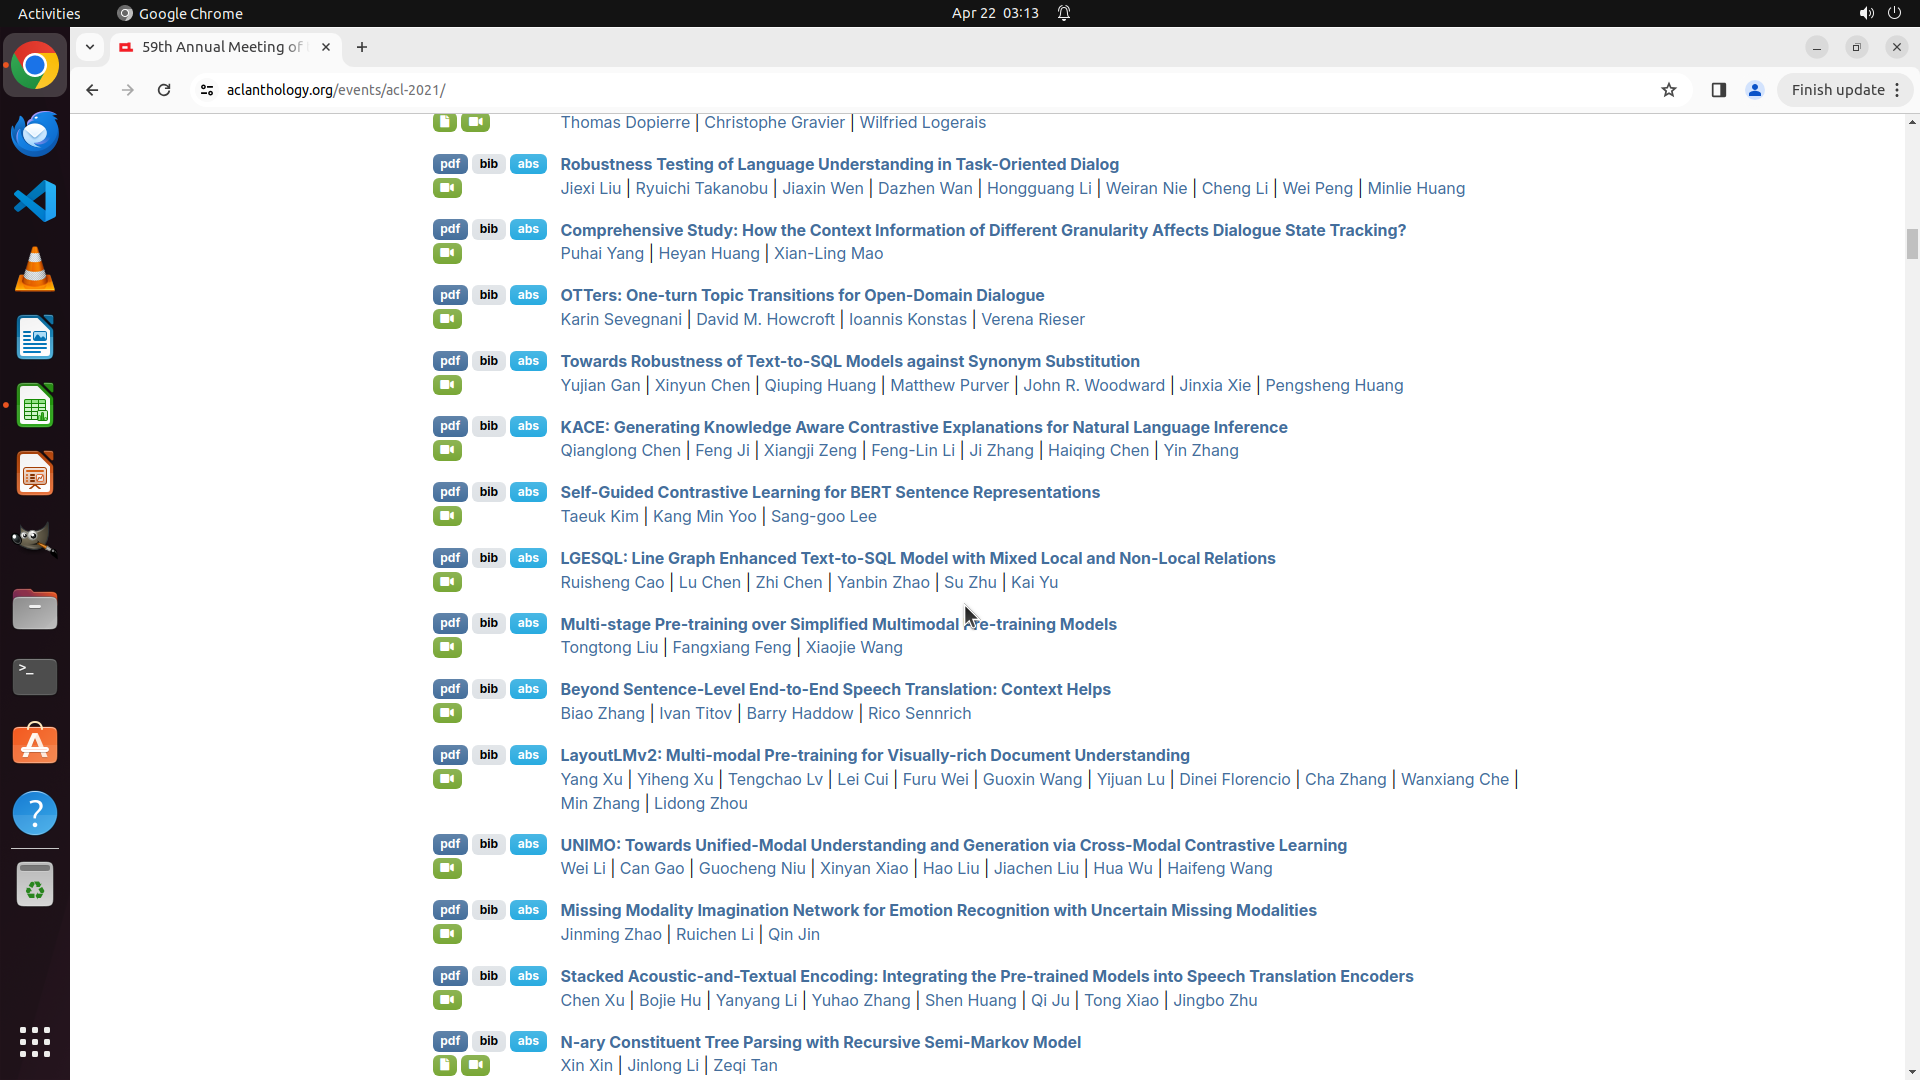Screen dimensions: 1920x1080
Task: Toggle abstract for Self-Guided Contrastive Learning paper
Action: [x=528, y=492]
